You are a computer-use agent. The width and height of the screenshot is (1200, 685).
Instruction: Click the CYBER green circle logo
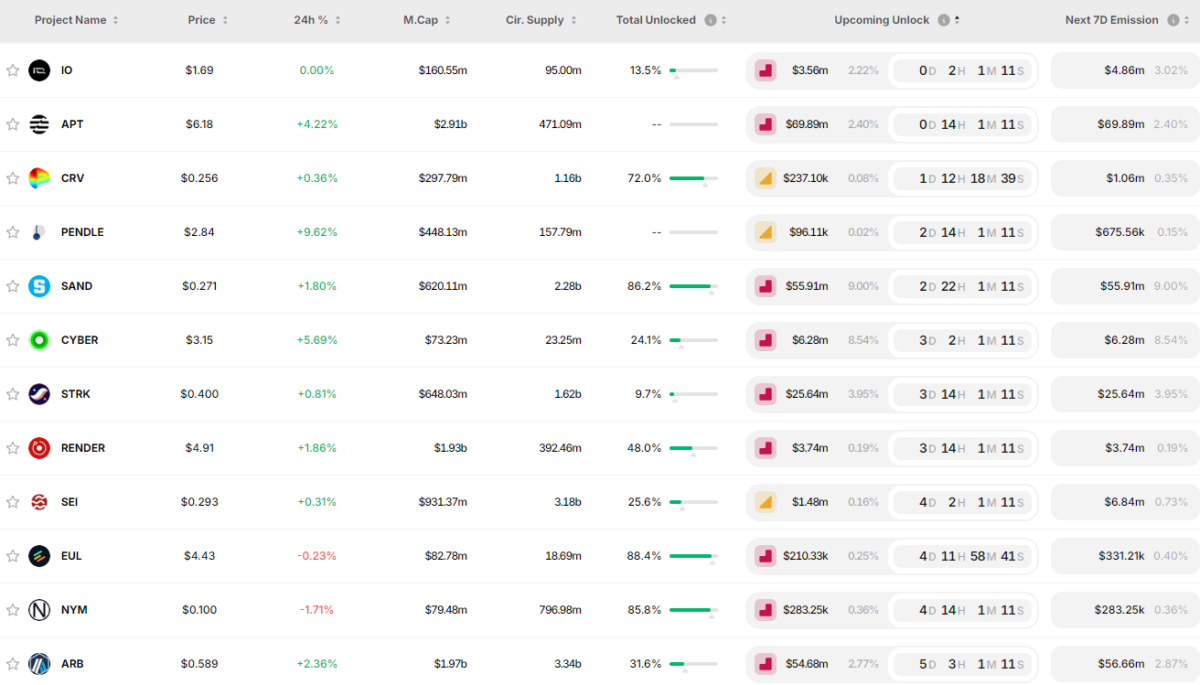click(x=39, y=341)
